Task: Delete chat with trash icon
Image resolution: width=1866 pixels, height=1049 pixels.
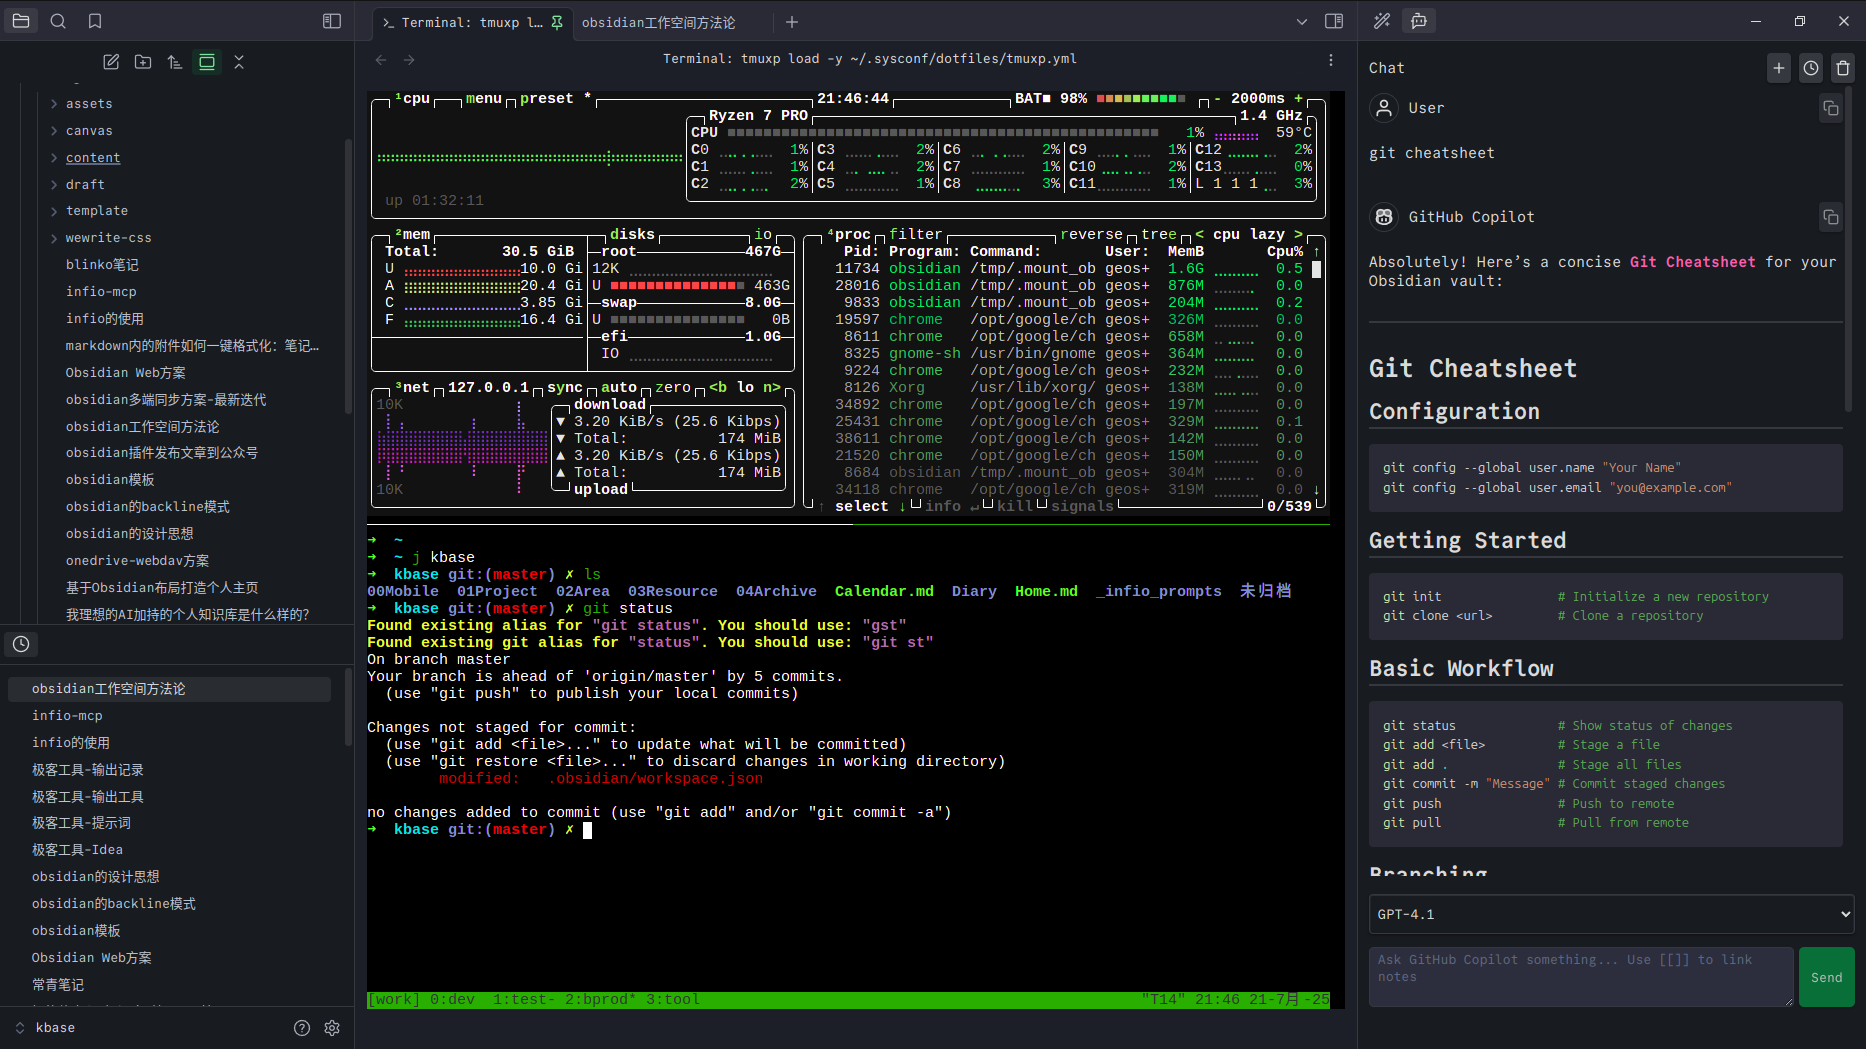Action: point(1843,68)
